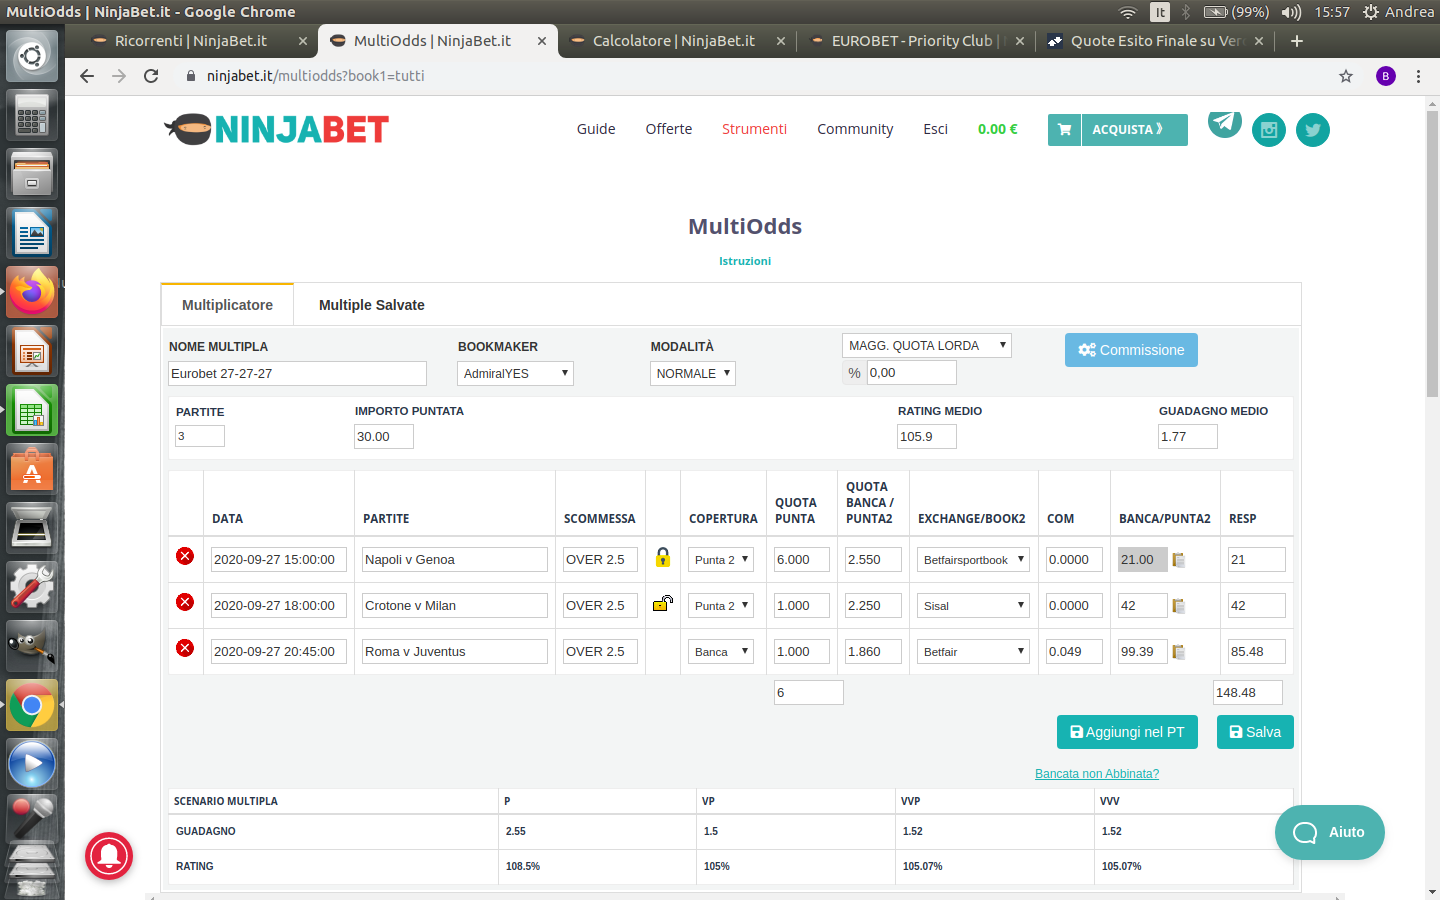Click the Commissione button
The height and width of the screenshot is (900, 1440).
pyautogui.click(x=1131, y=350)
